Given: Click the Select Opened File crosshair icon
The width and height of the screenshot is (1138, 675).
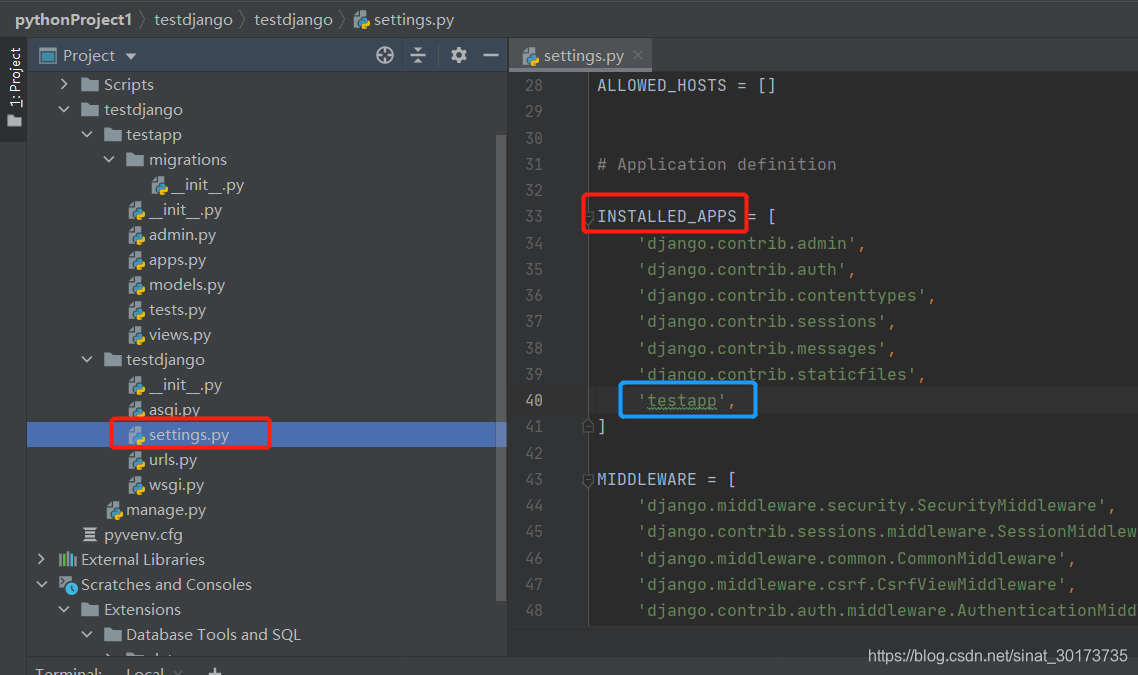Looking at the screenshot, I should 385,55.
